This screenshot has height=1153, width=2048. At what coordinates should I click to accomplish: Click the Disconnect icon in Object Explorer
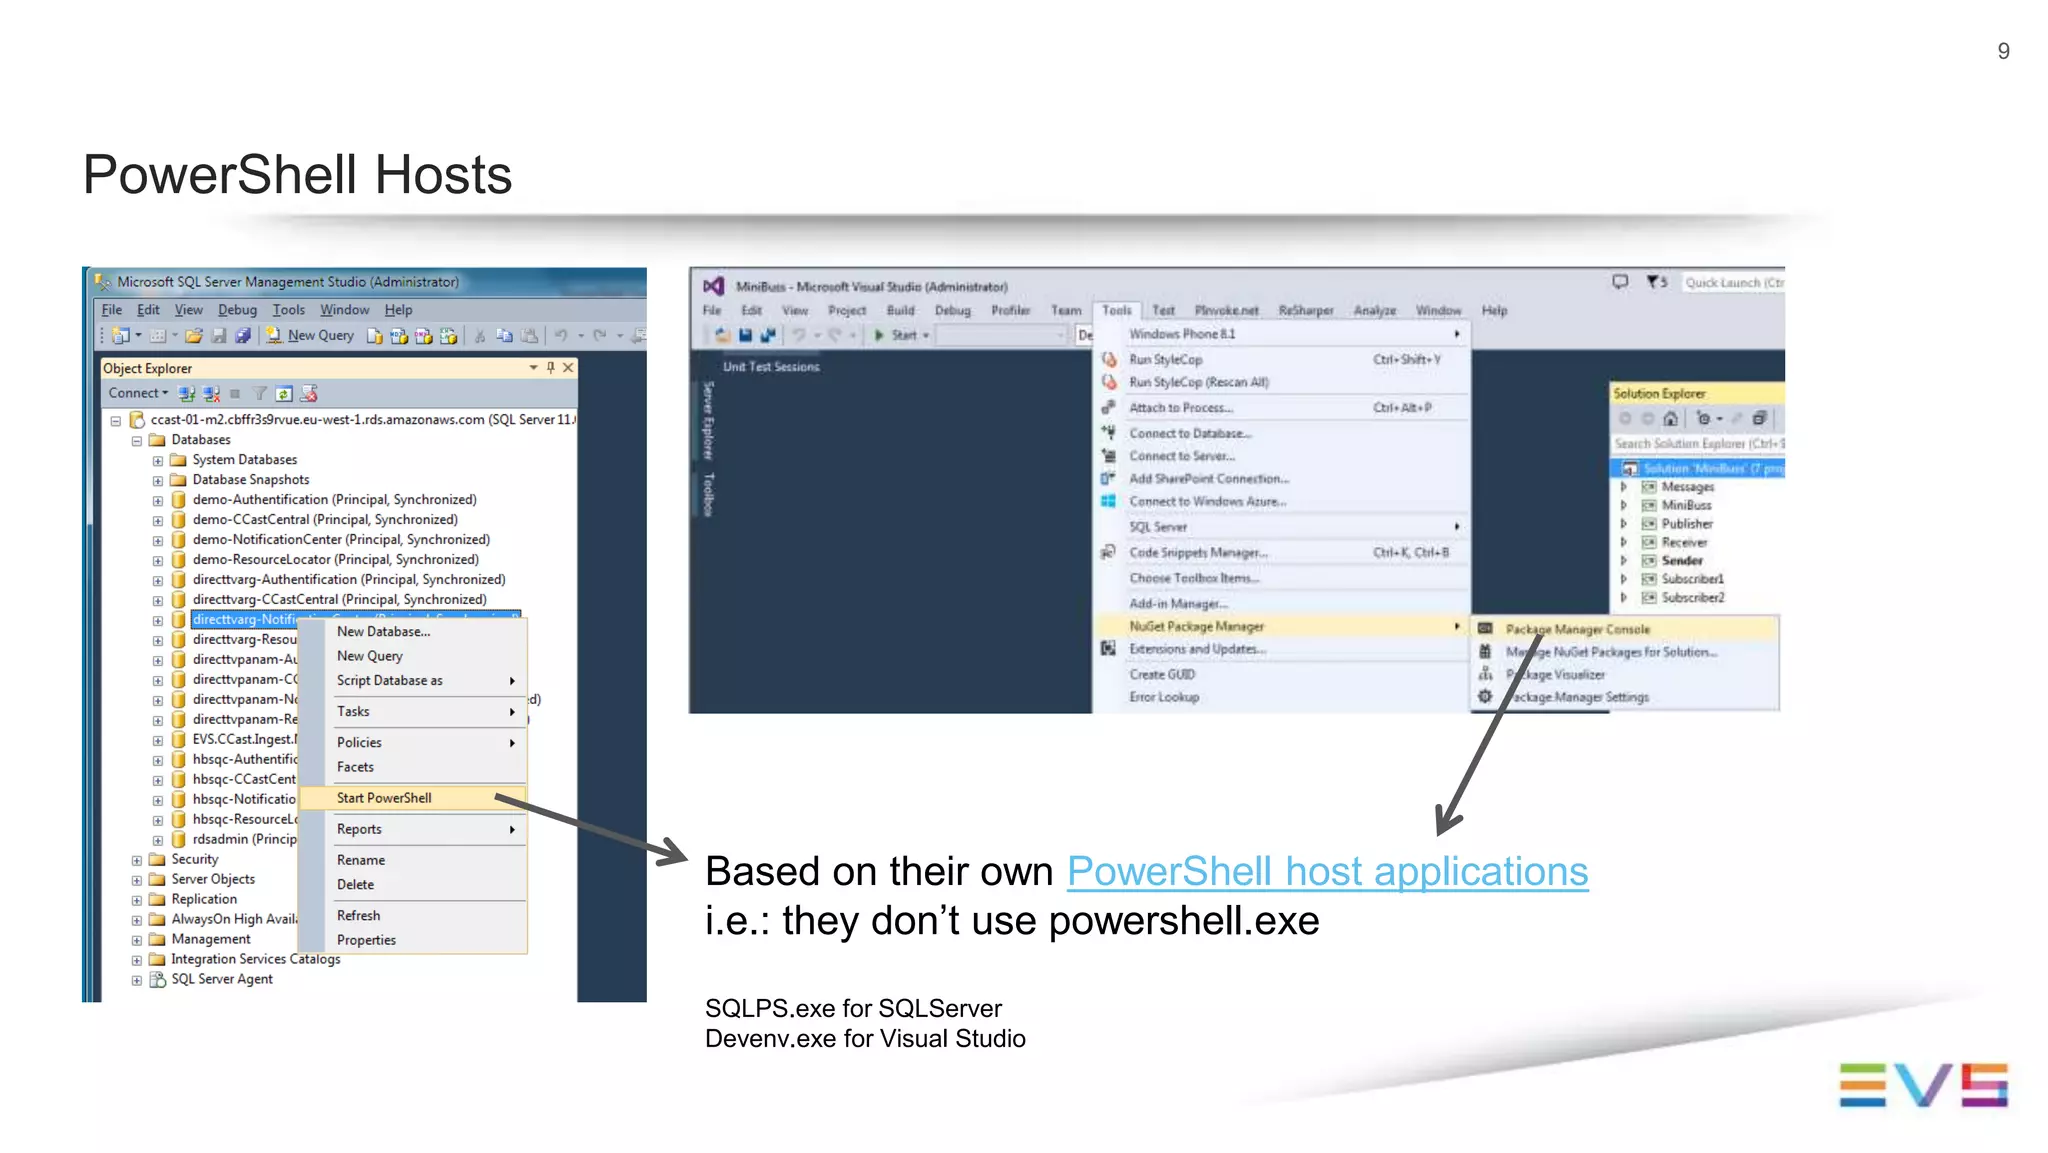211,394
